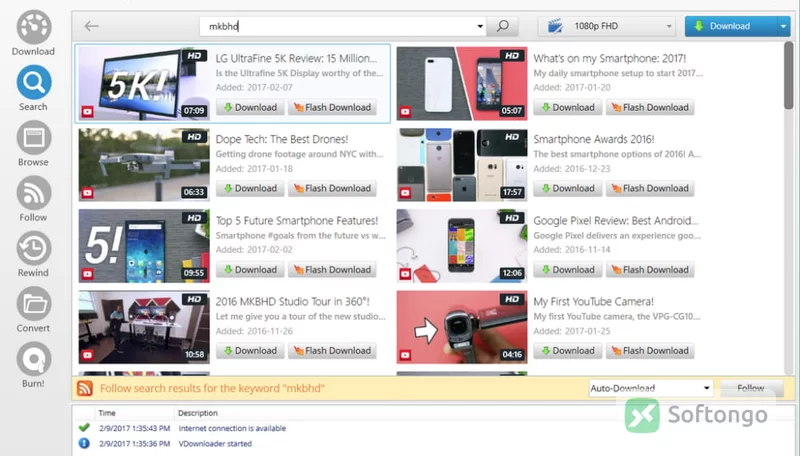Open My First YouTube Camera thumbnail

tap(462, 327)
